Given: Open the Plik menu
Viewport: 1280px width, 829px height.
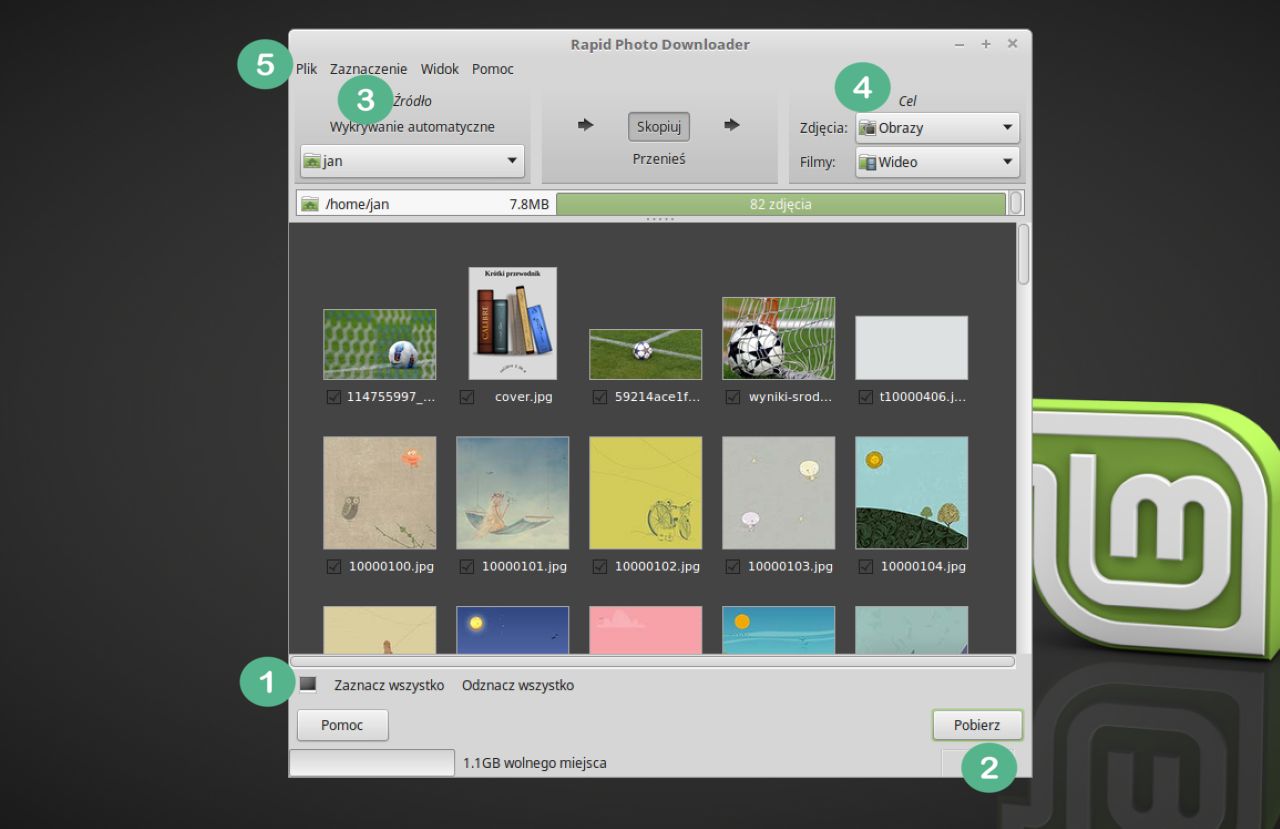Looking at the screenshot, I should (x=306, y=69).
